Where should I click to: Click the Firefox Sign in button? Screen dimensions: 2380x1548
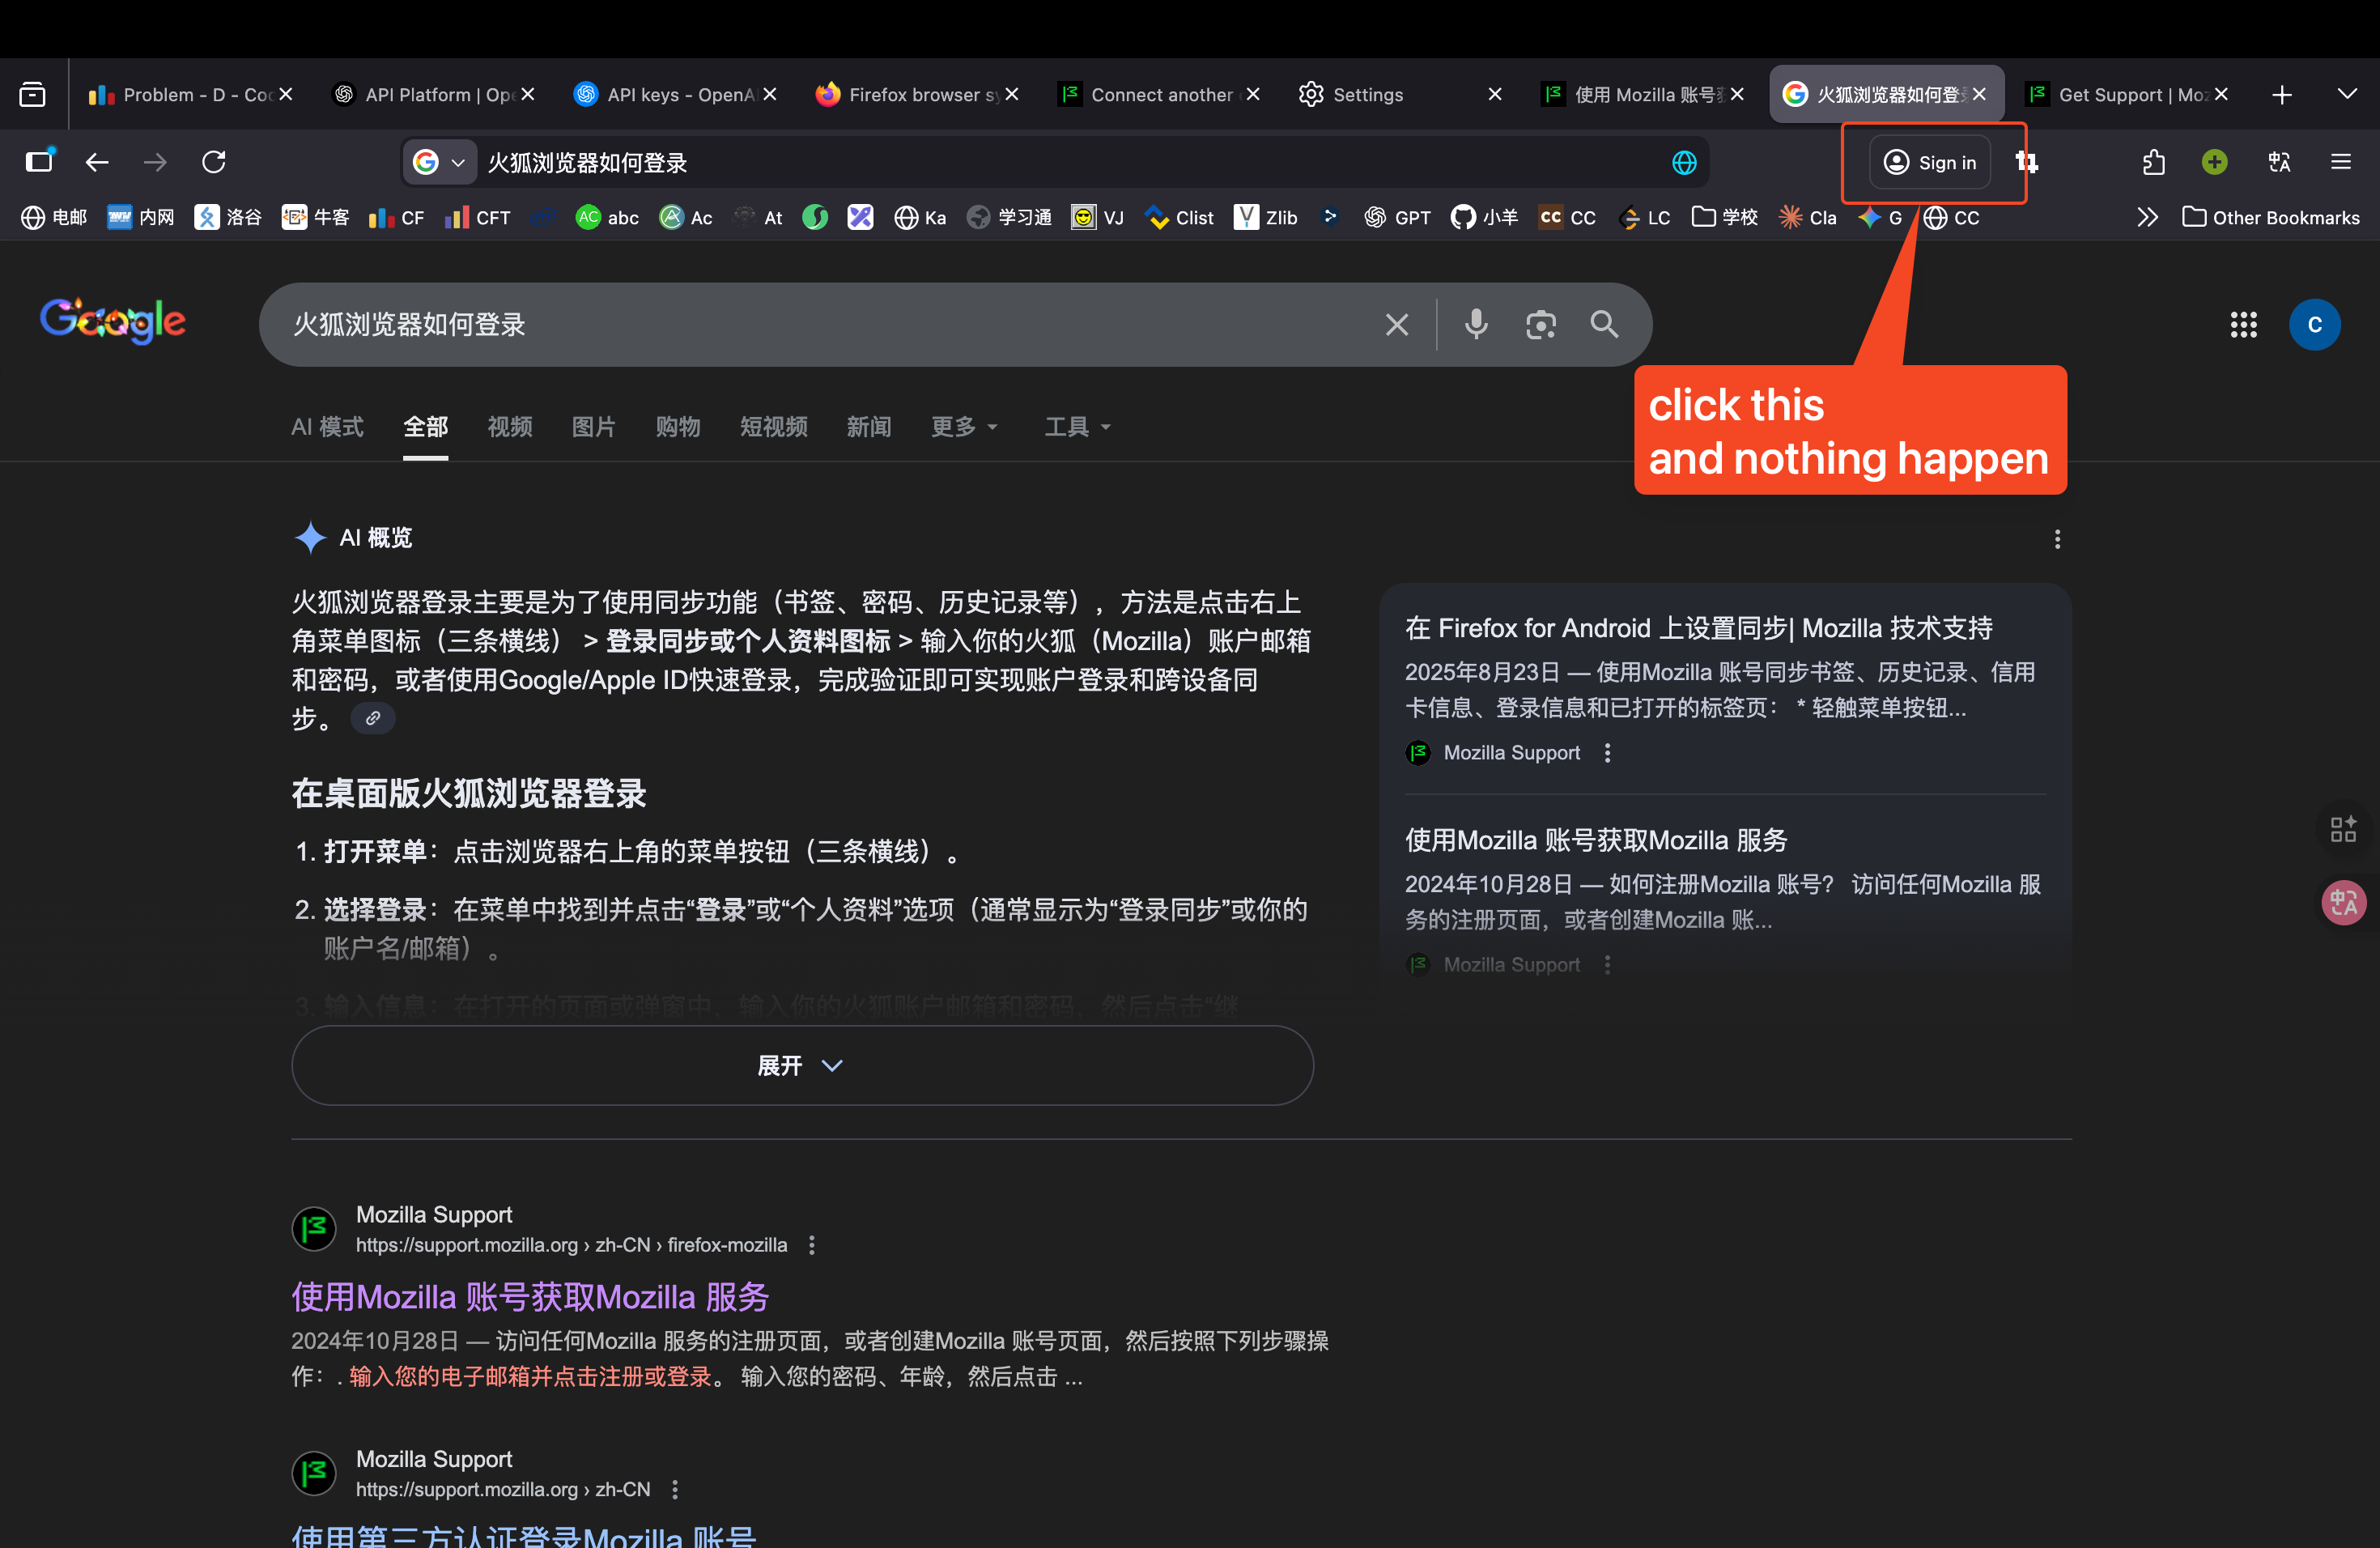[x=1929, y=162]
